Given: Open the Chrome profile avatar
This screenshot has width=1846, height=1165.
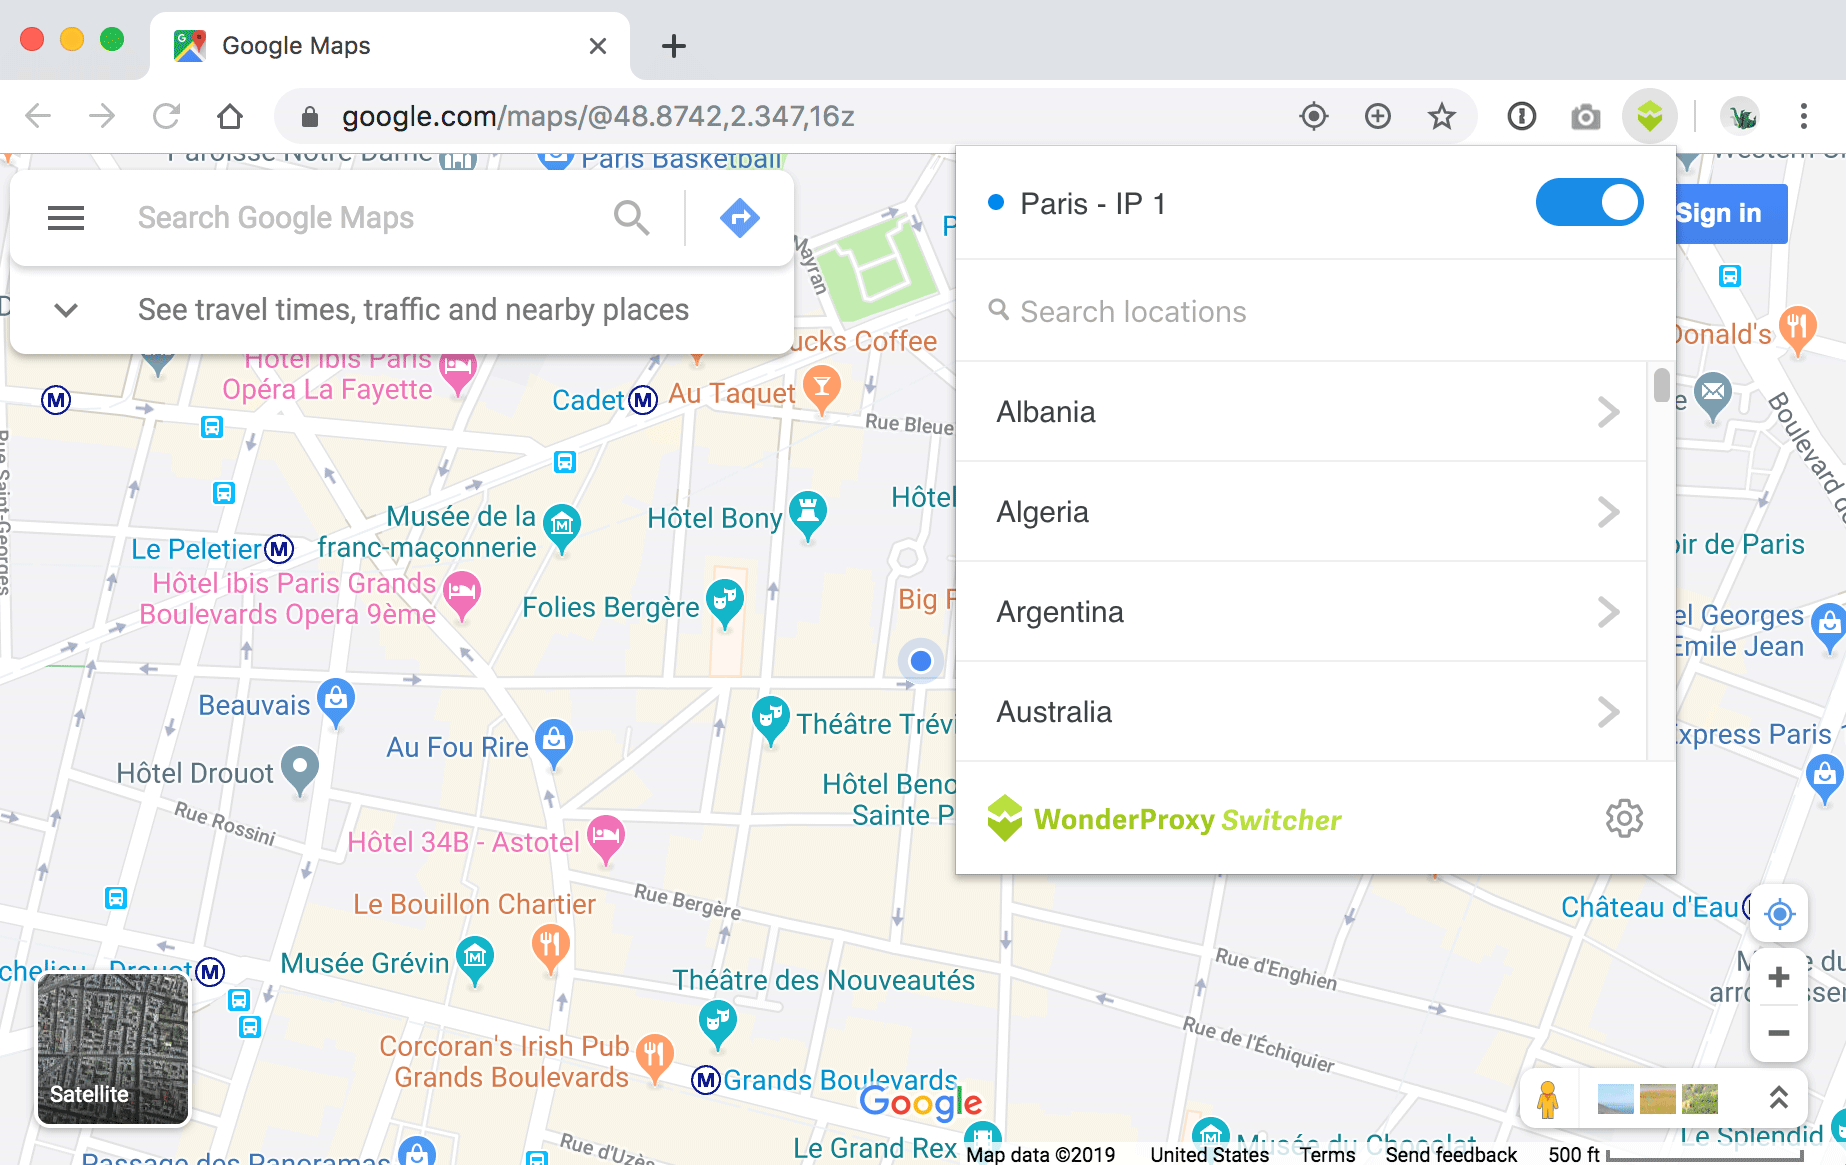Looking at the screenshot, I should (1741, 117).
